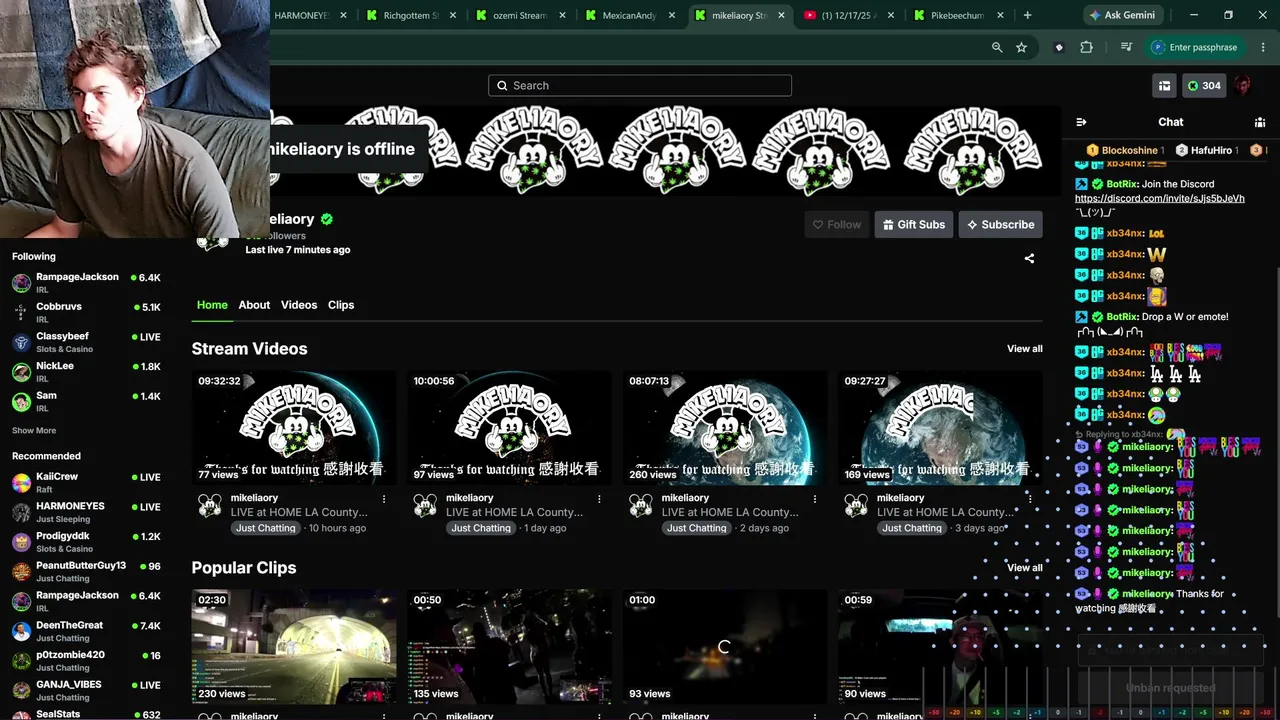Click Sam's avatar in Following list
This screenshot has width=1280, height=720.
pyautogui.click(x=21, y=401)
